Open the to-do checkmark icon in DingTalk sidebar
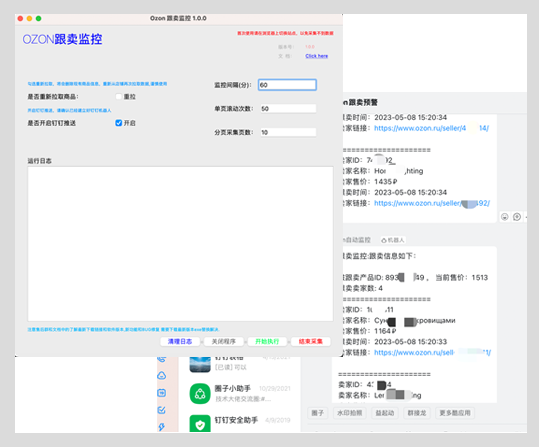The height and width of the screenshot is (447, 539). point(162,410)
